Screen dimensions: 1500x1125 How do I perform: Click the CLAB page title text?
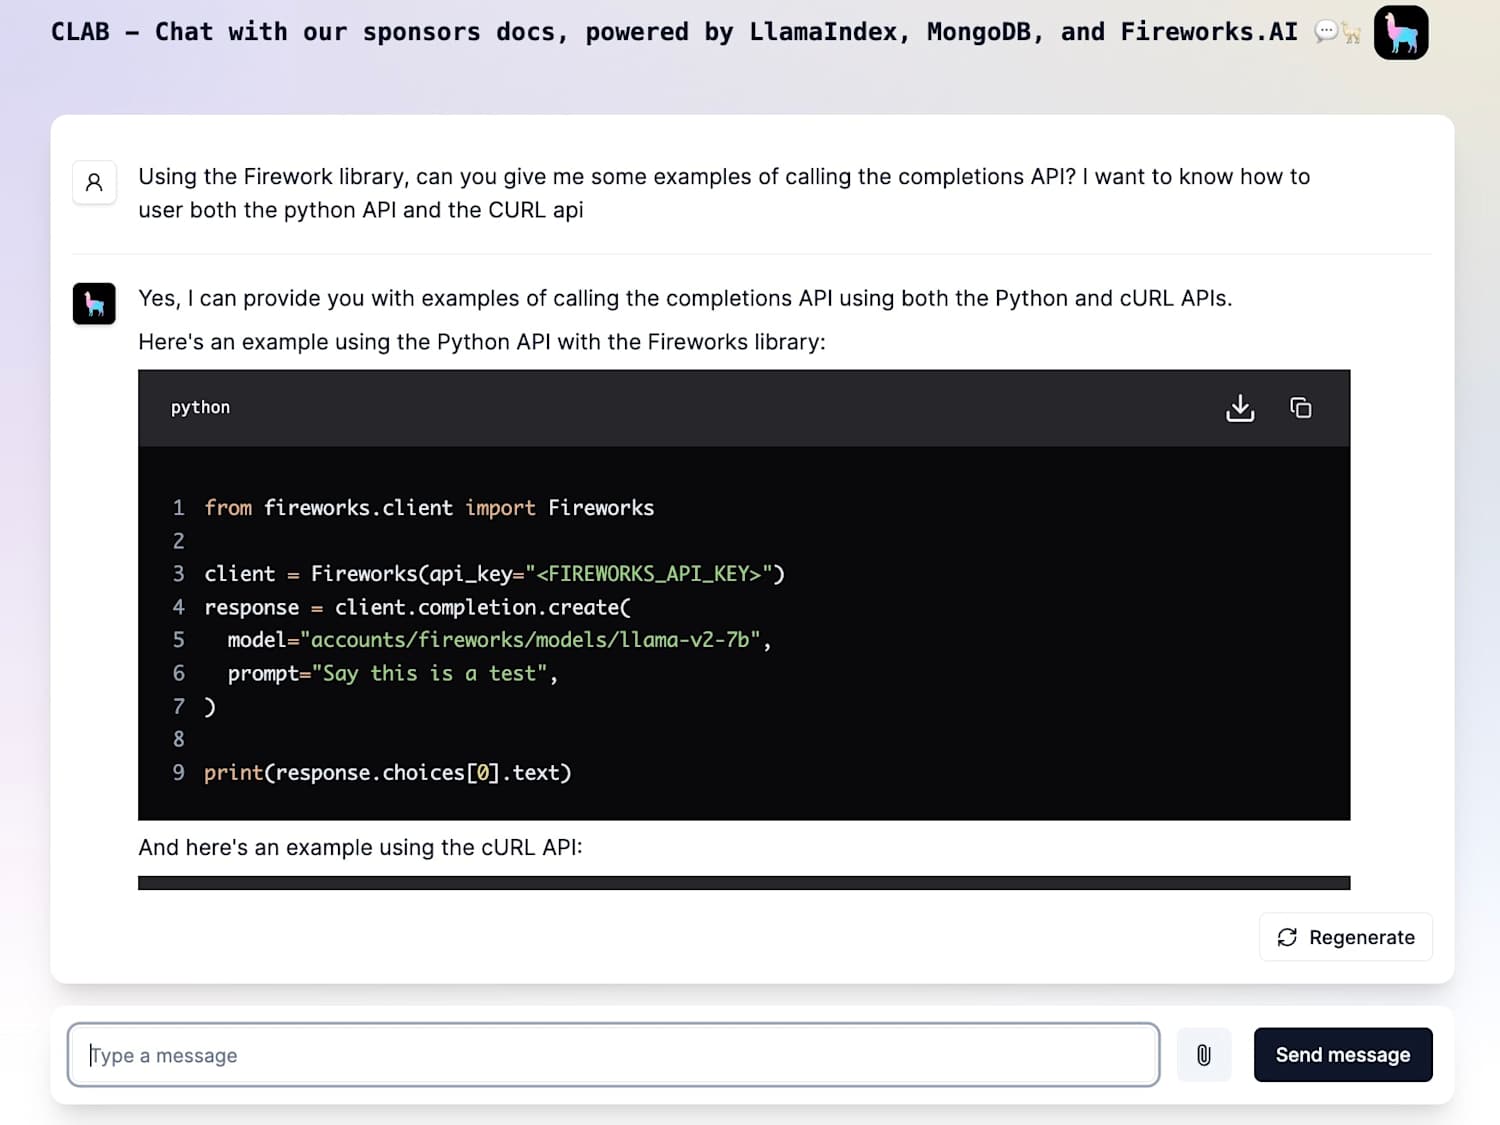[x=674, y=32]
